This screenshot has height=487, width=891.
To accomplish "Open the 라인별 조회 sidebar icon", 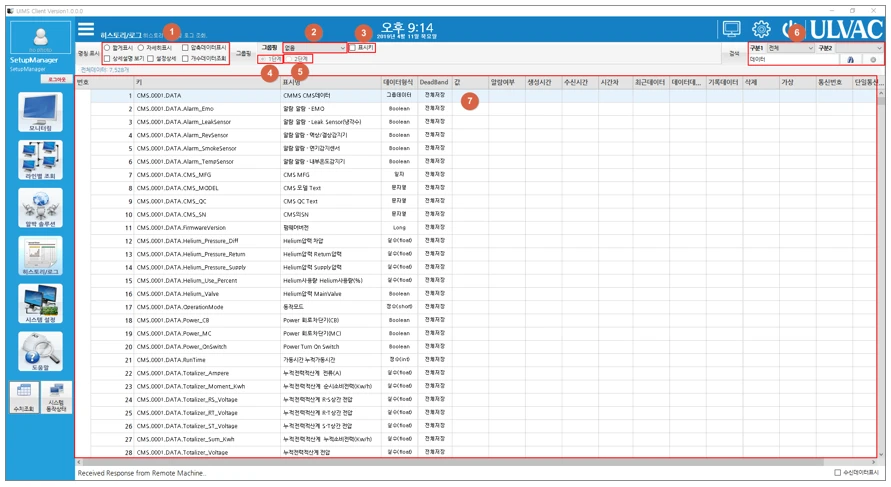I will [40, 160].
